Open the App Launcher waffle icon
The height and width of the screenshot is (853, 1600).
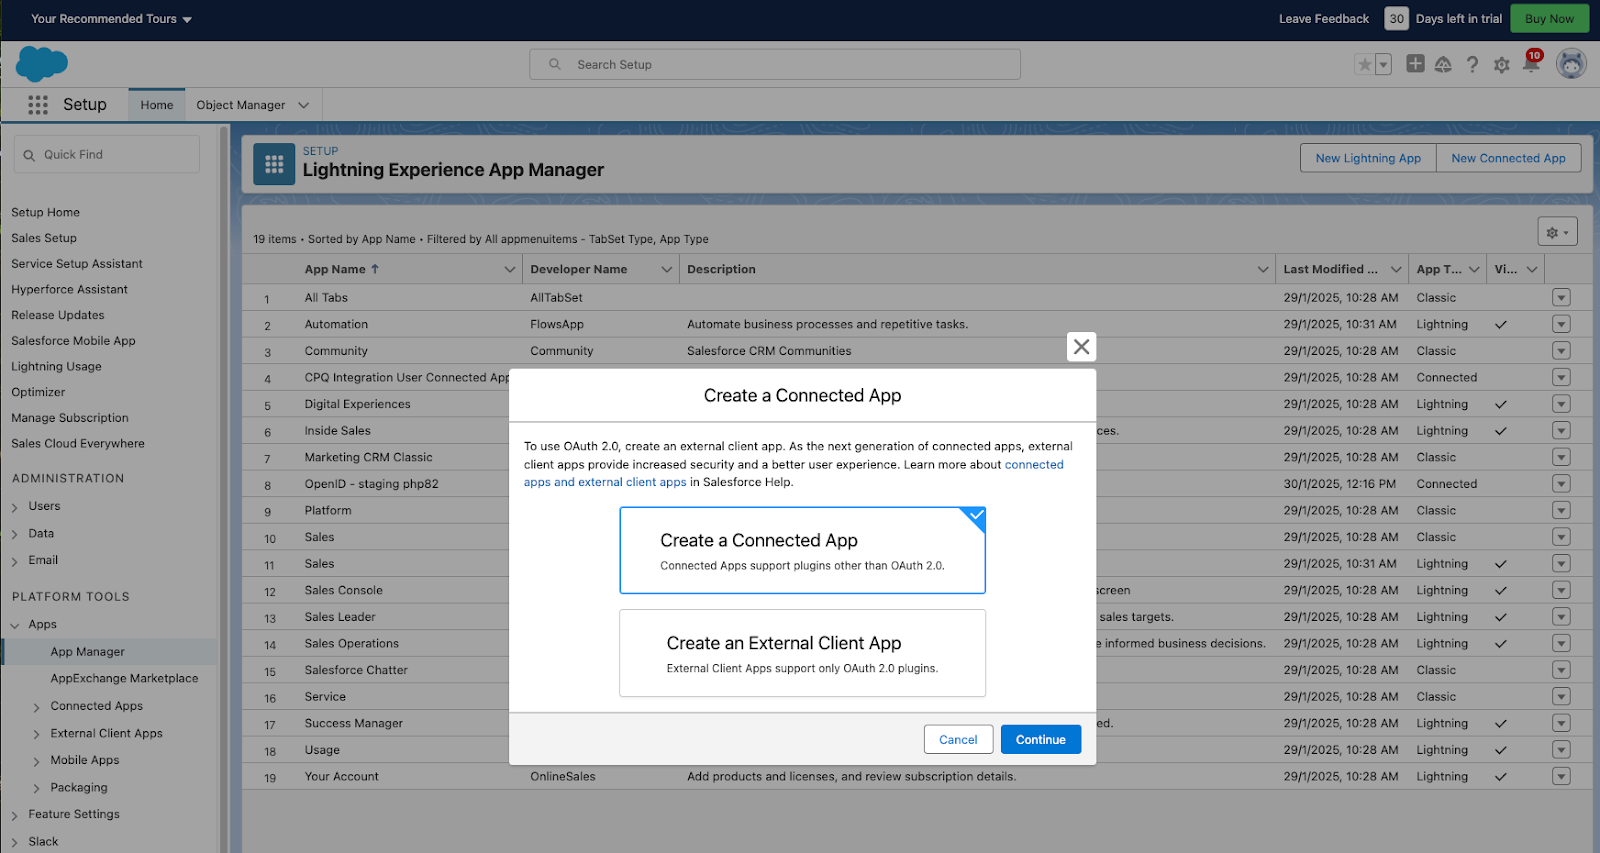tap(38, 105)
